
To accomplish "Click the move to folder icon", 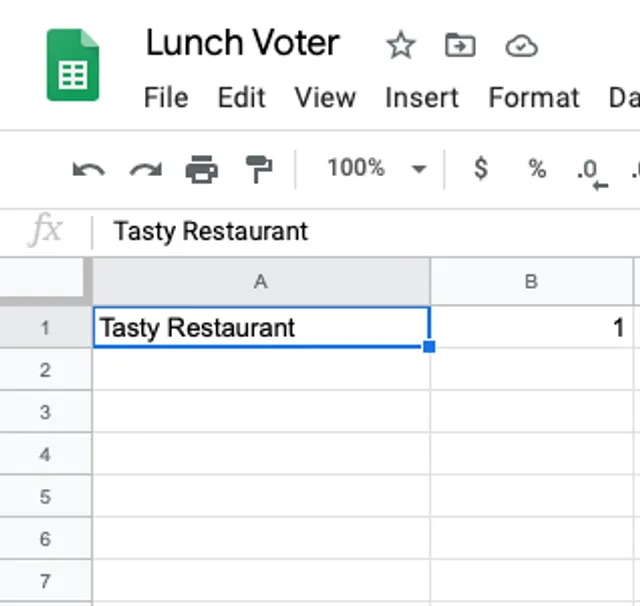I will [460, 45].
